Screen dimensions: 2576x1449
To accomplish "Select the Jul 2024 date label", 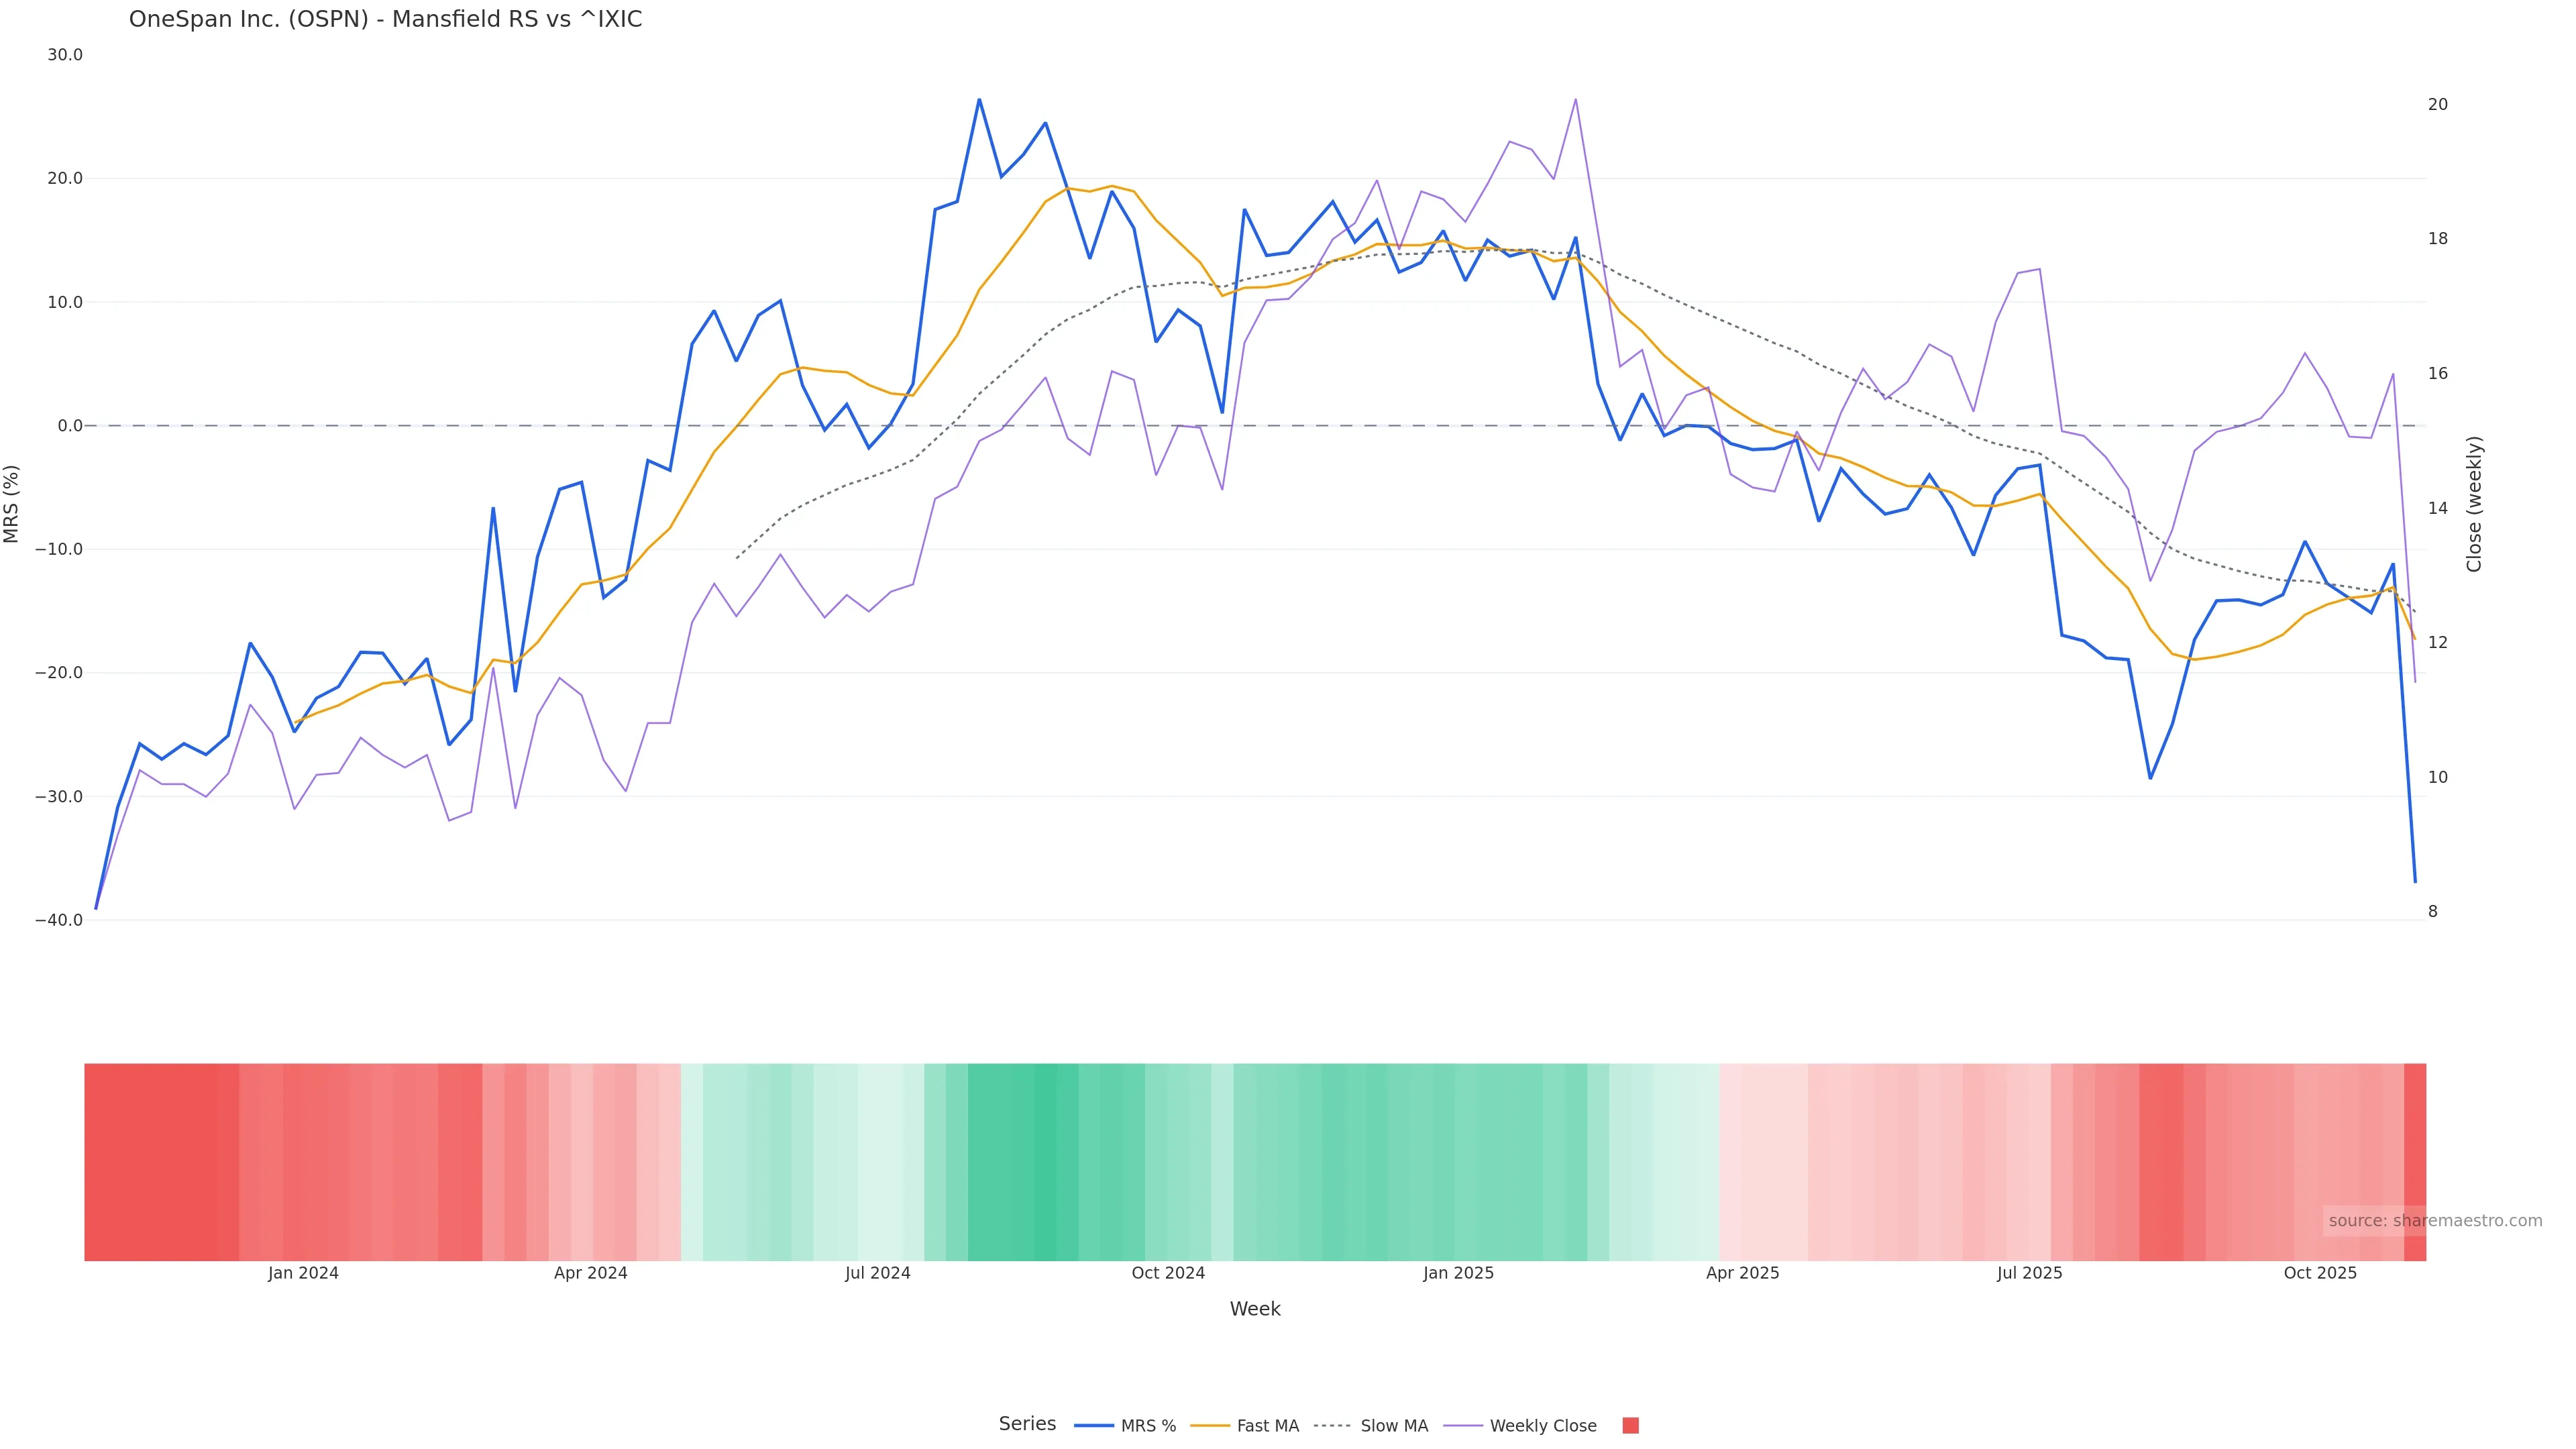I will [877, 1273].
